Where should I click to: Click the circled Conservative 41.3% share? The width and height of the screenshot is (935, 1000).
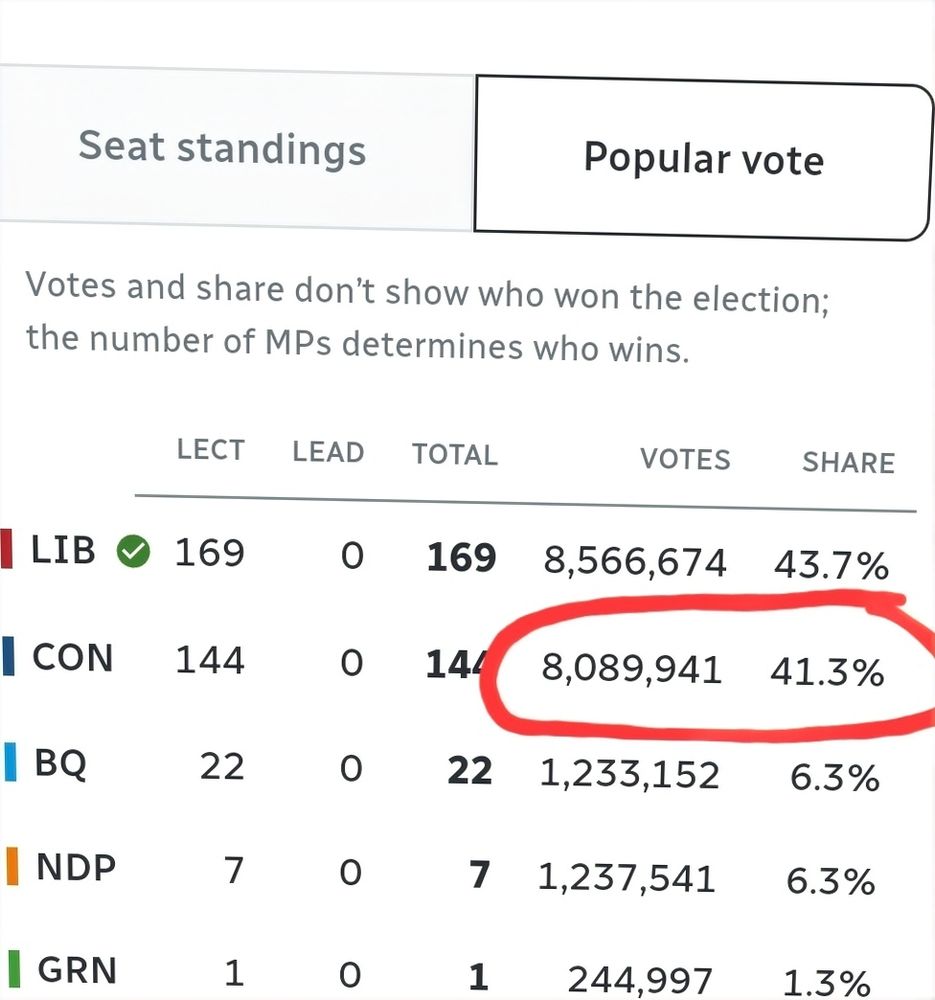(827, 672)
